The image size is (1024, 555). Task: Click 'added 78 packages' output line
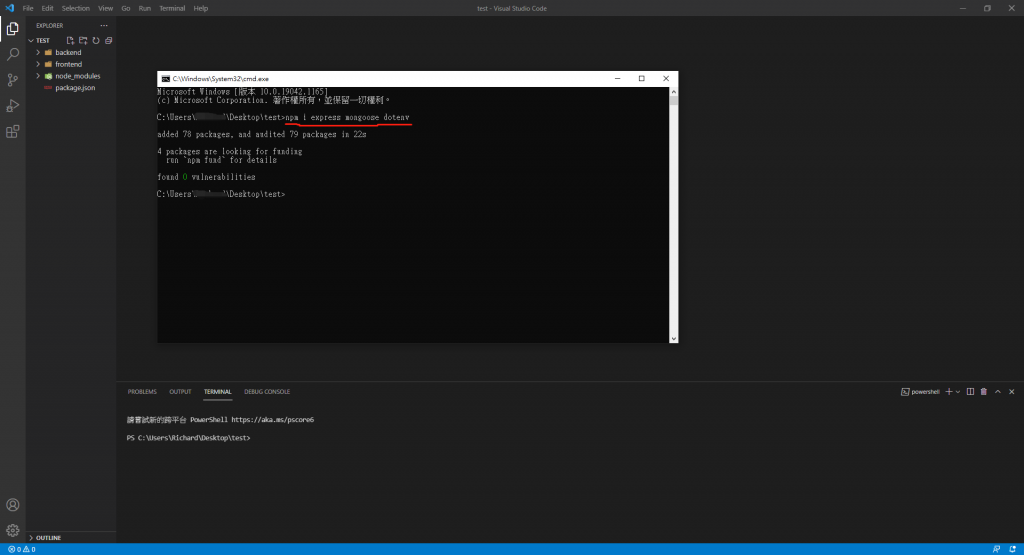[x=261, y=135]
